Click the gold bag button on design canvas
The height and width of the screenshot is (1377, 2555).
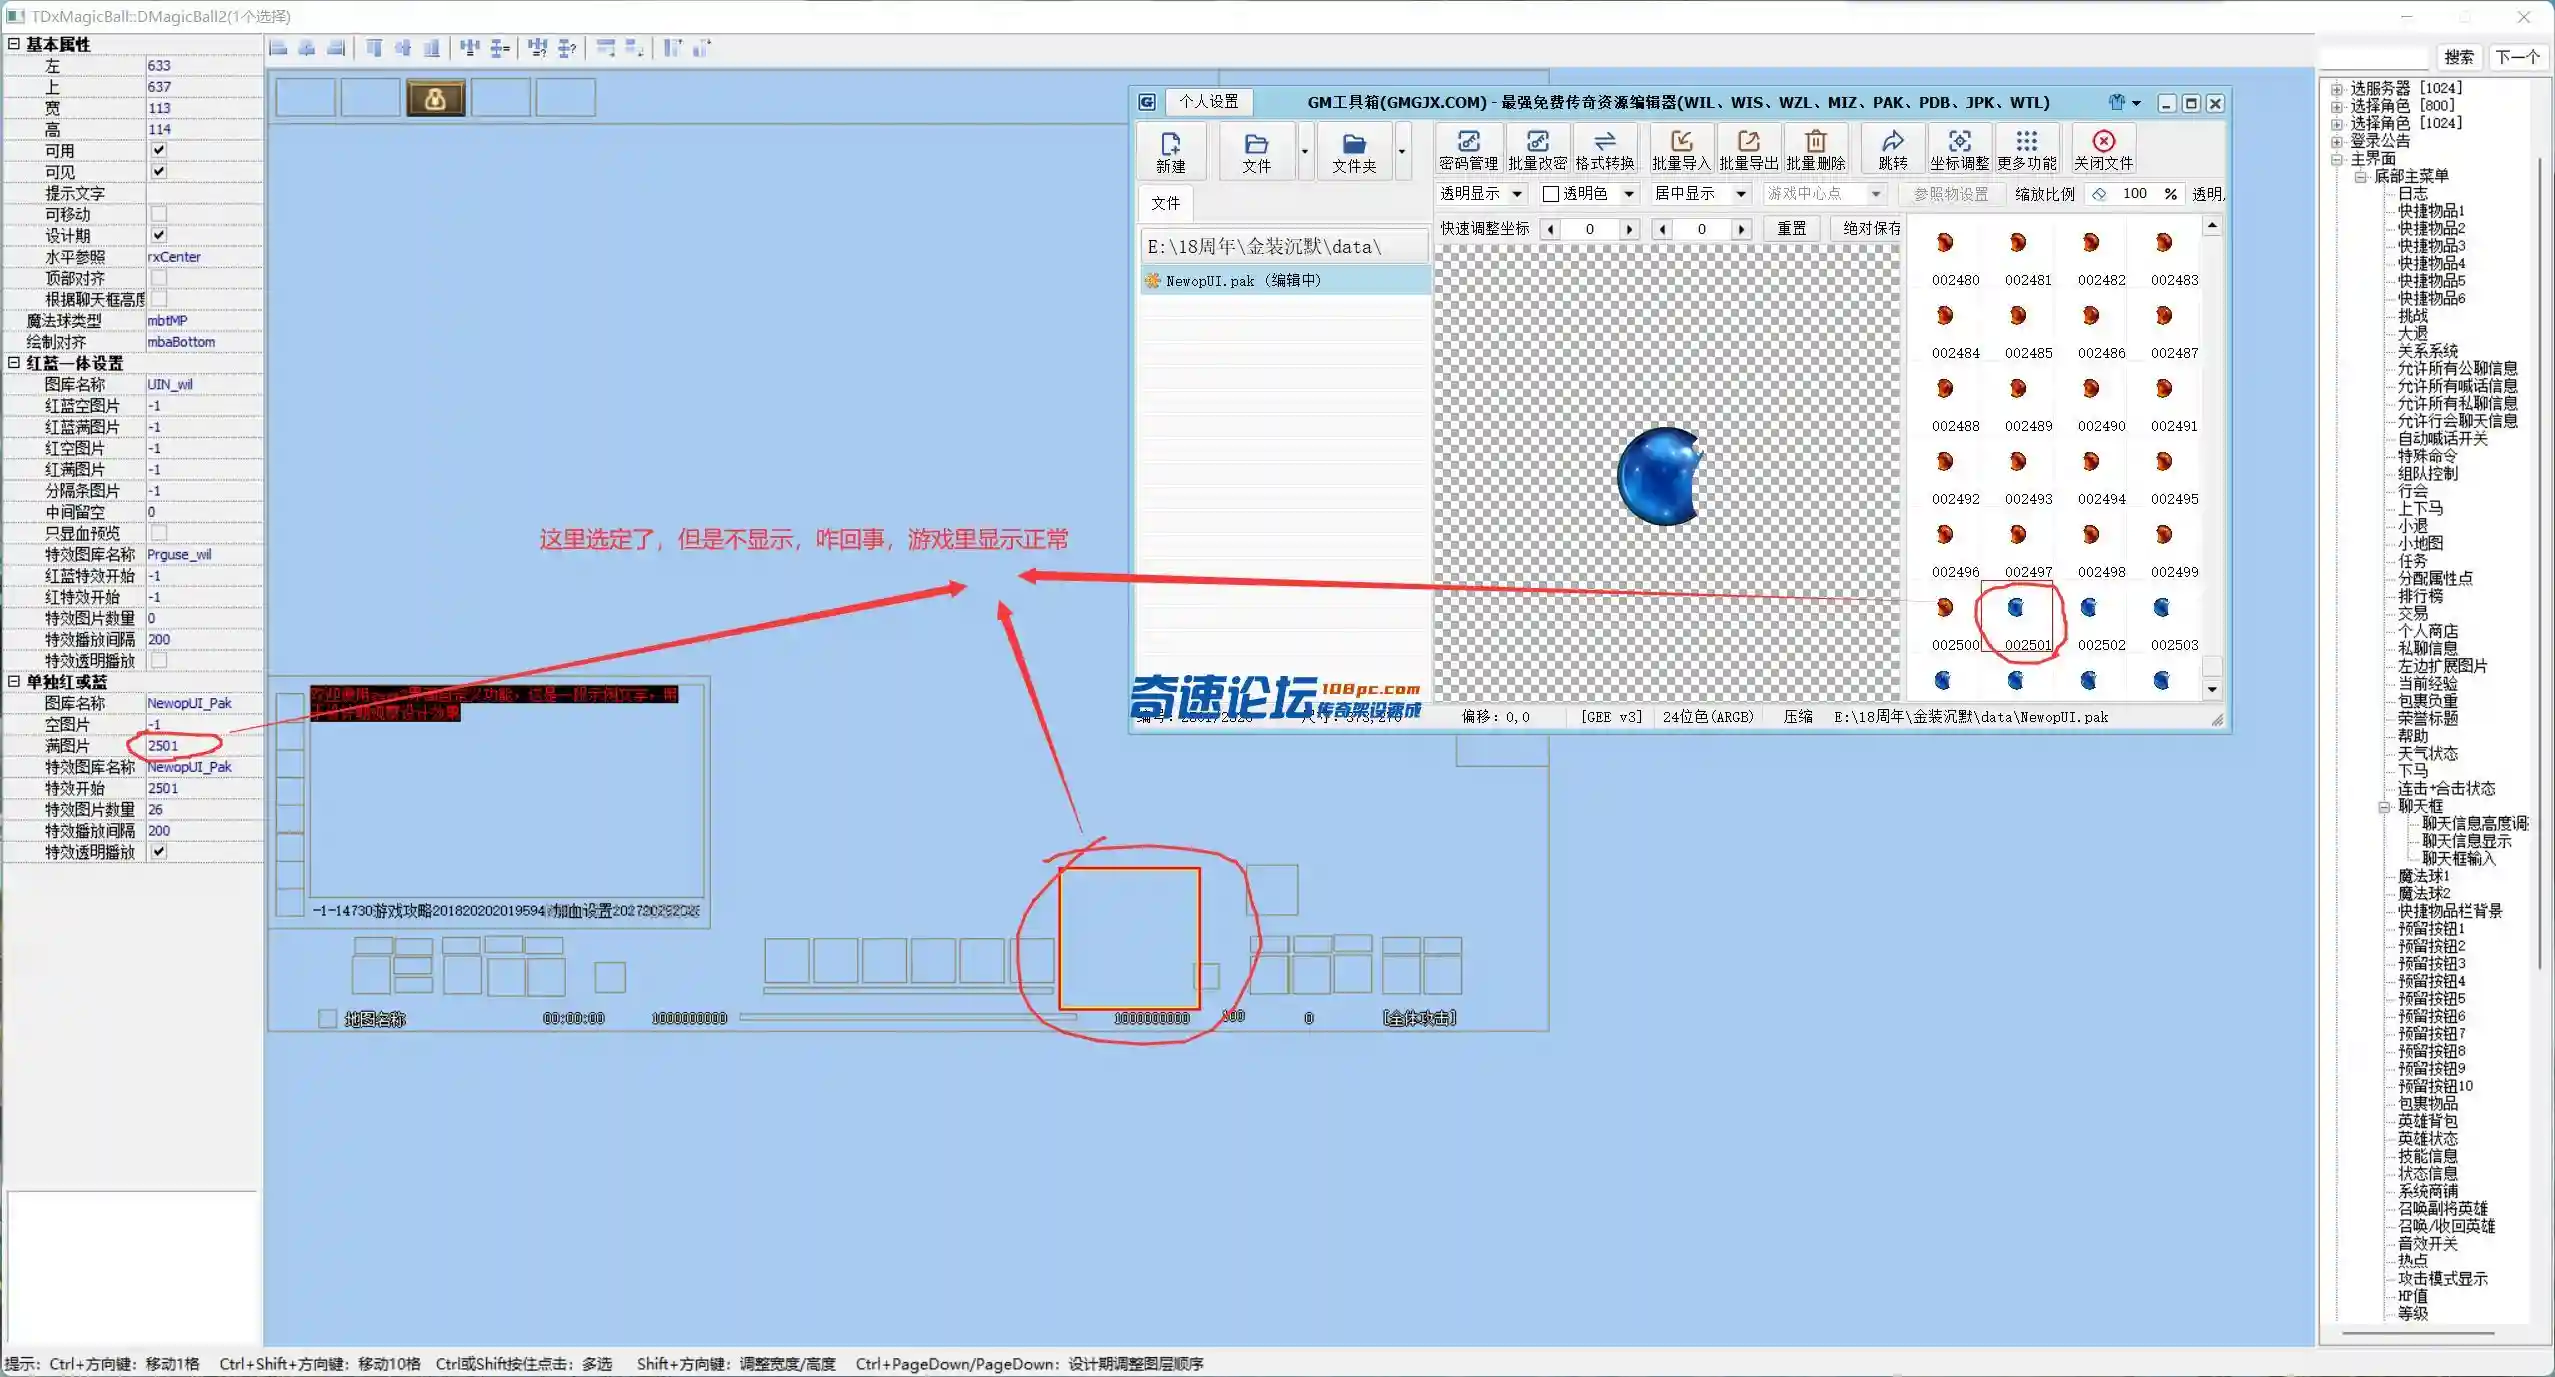pyautogui.click(x=435, y=98)
